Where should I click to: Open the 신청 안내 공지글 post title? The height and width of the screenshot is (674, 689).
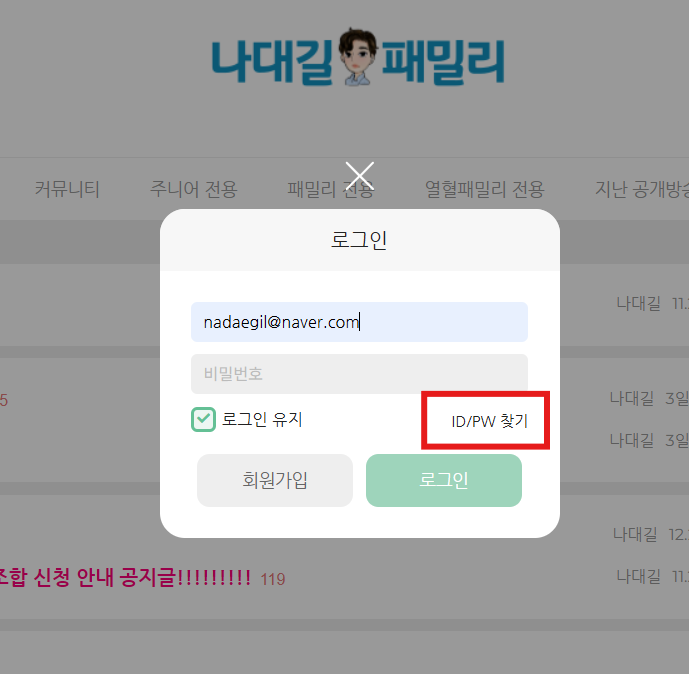pyautogui.click(x=125, y=577)
